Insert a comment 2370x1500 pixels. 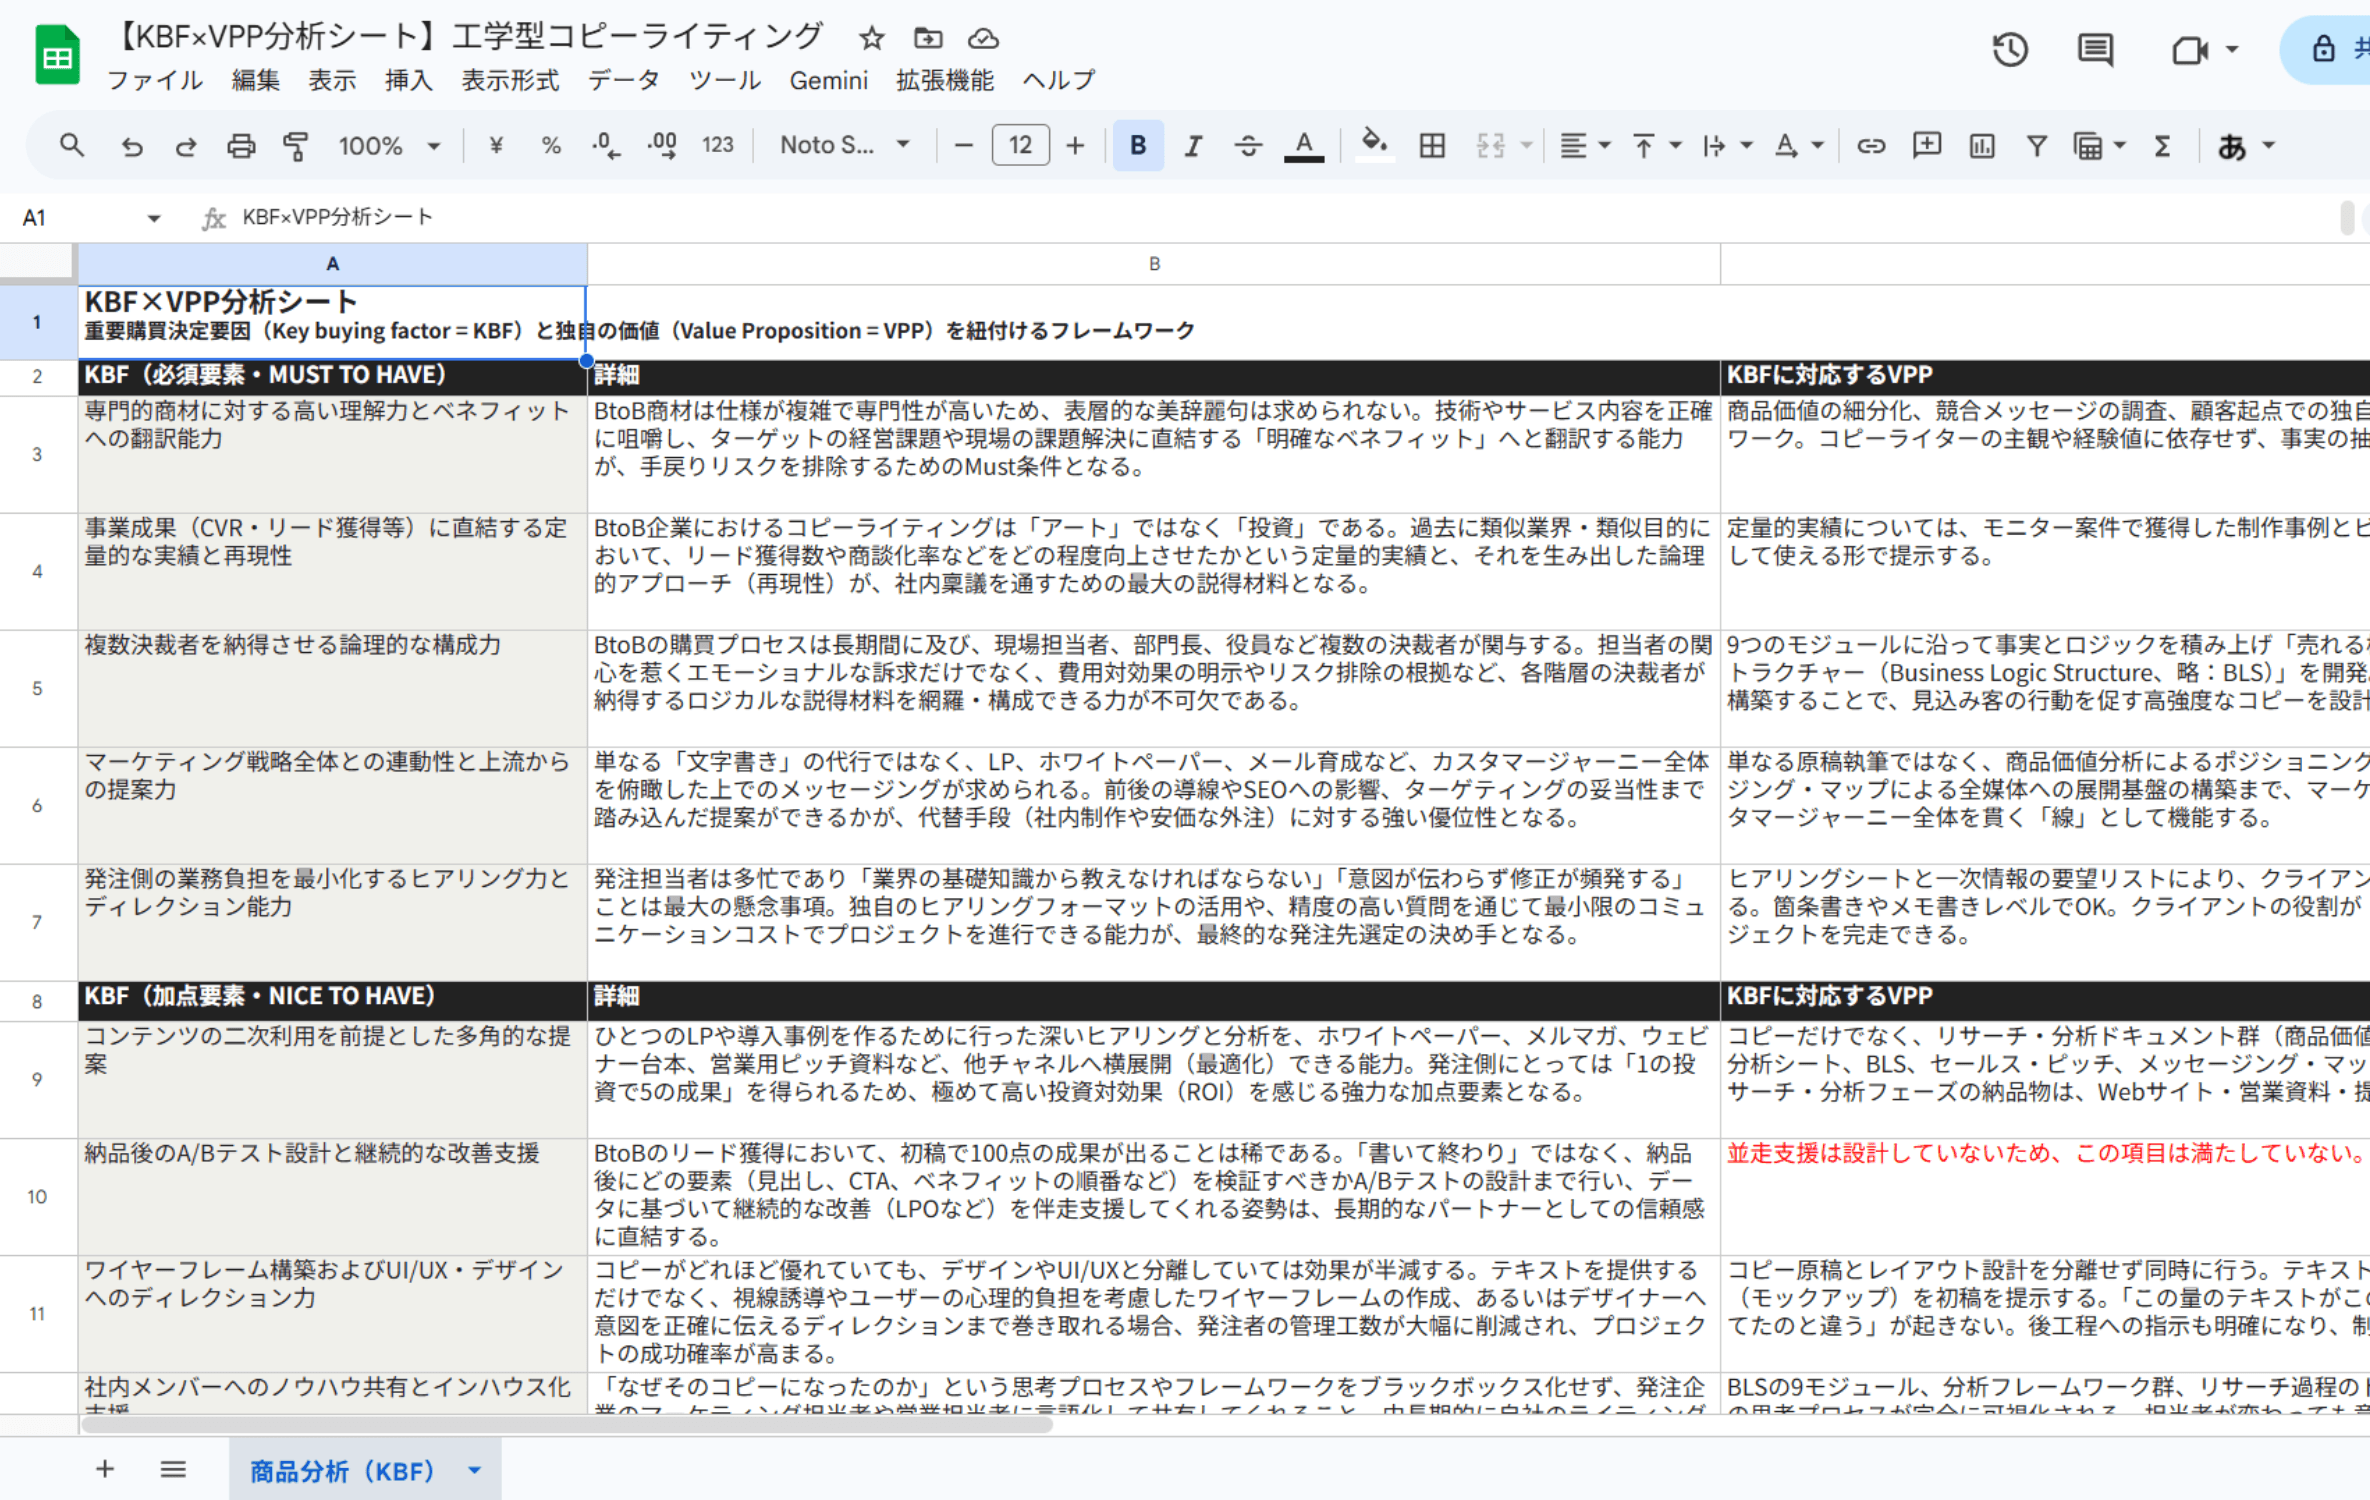1925,145
